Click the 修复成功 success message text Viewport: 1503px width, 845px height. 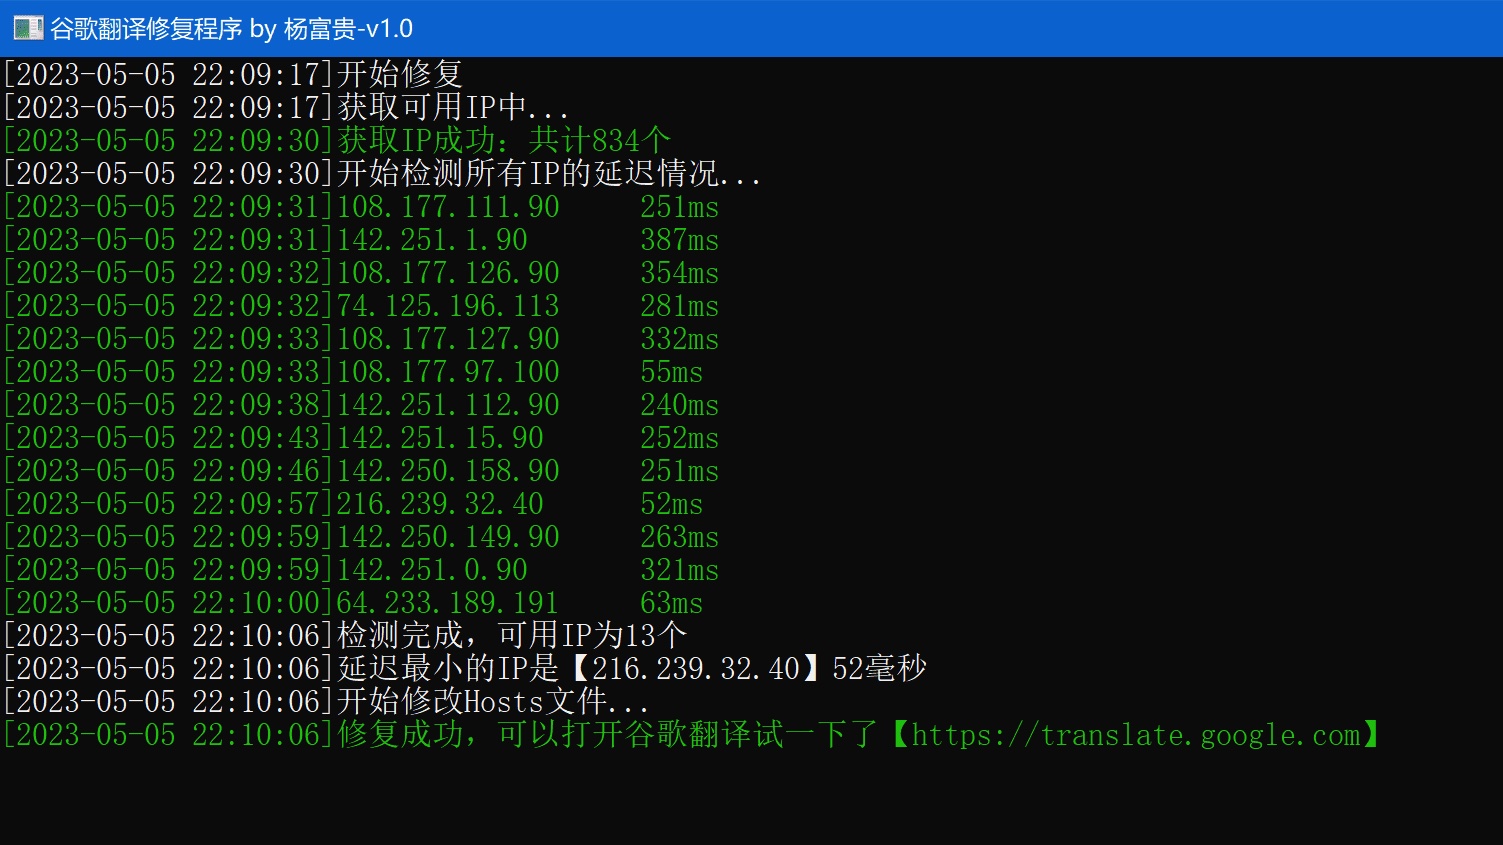400,735
